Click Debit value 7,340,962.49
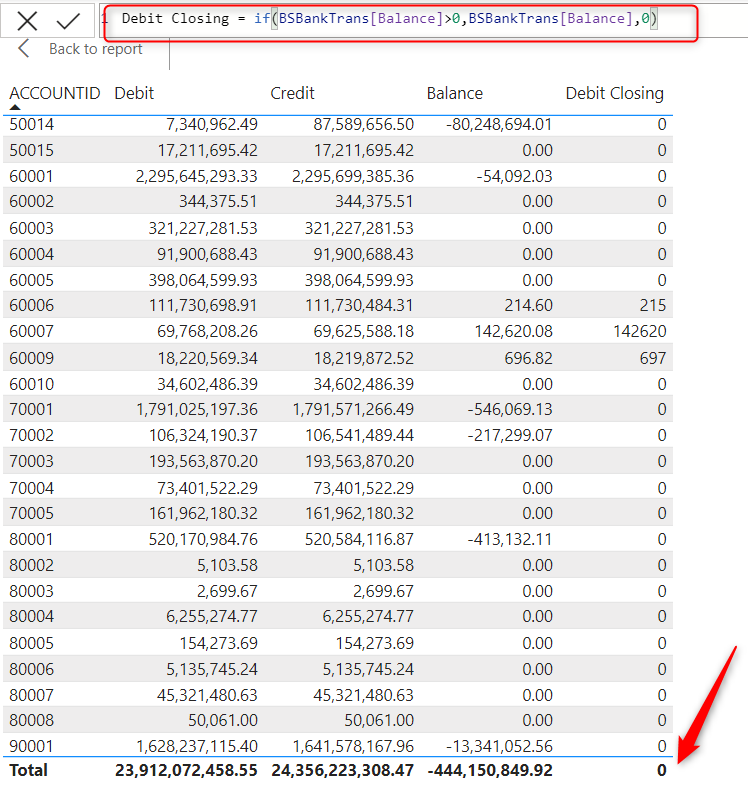Screen dimensions: 748x786 tap(212, 124)
